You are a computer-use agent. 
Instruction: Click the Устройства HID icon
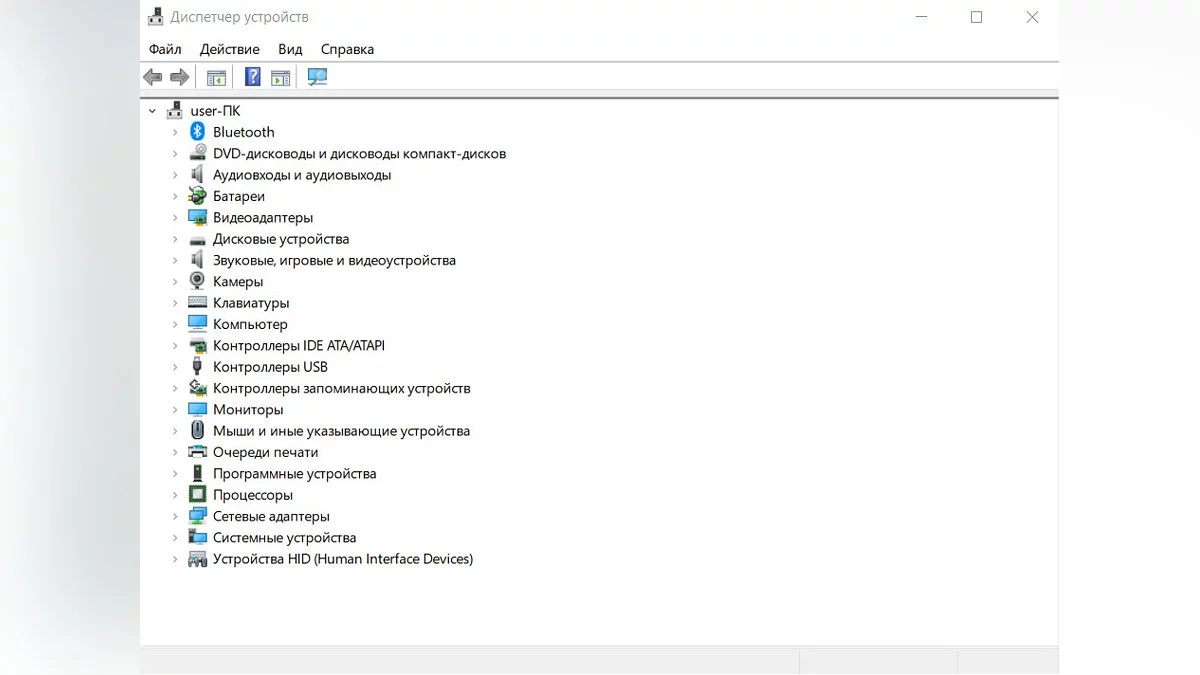[197, 559]
